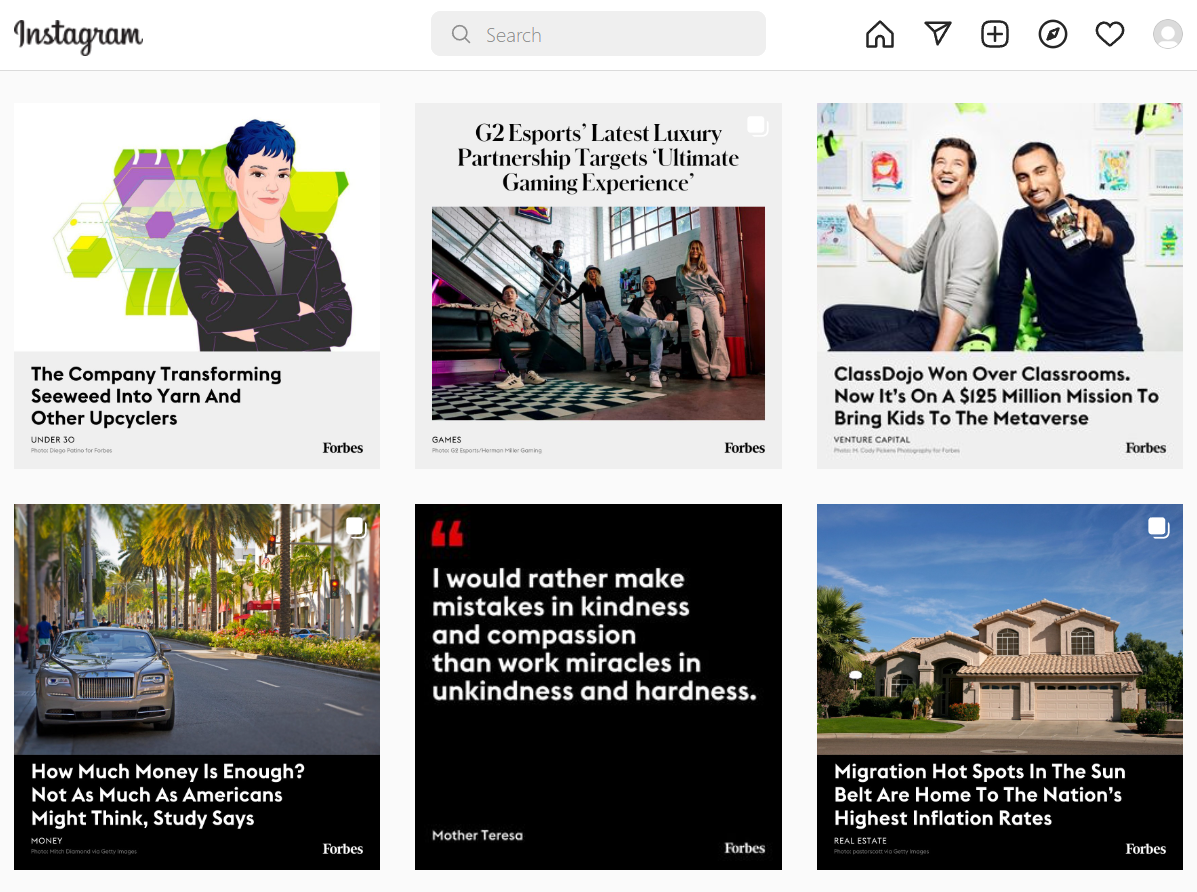Click the 'UNDER 30' label text
This screenshot has width=1197, height=892.
[x=53, y=440]
